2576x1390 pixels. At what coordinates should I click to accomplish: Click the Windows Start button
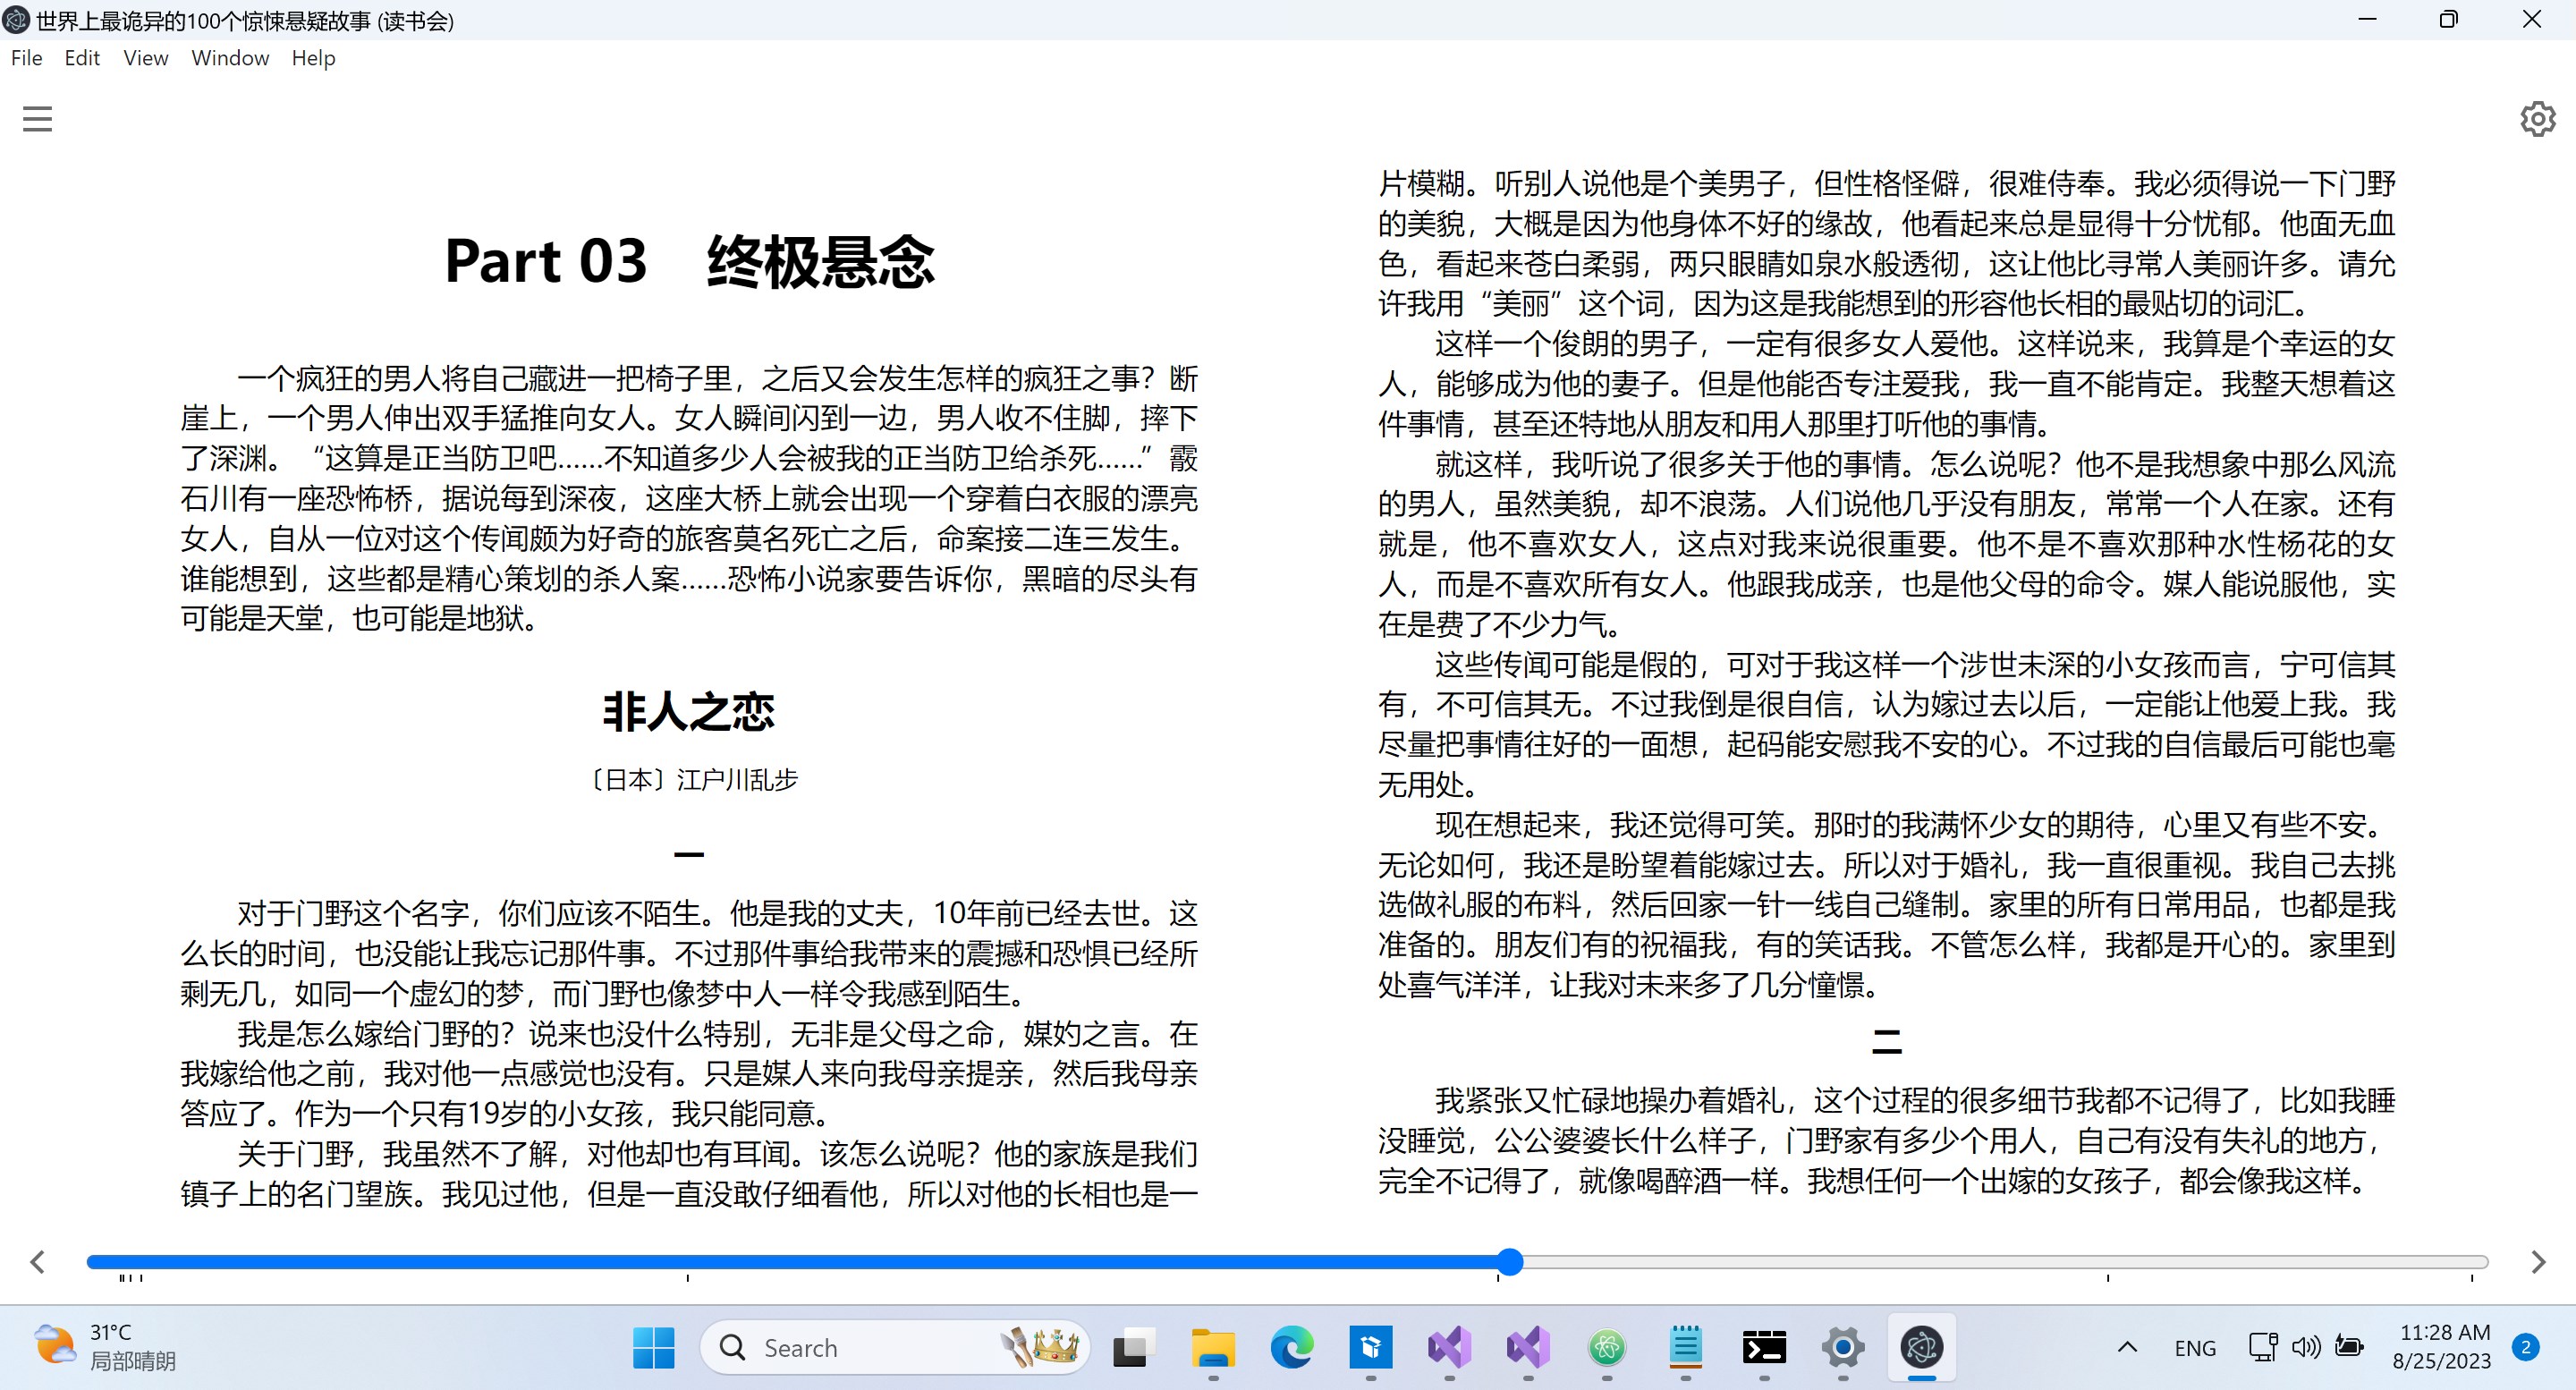click(652, 1347)
